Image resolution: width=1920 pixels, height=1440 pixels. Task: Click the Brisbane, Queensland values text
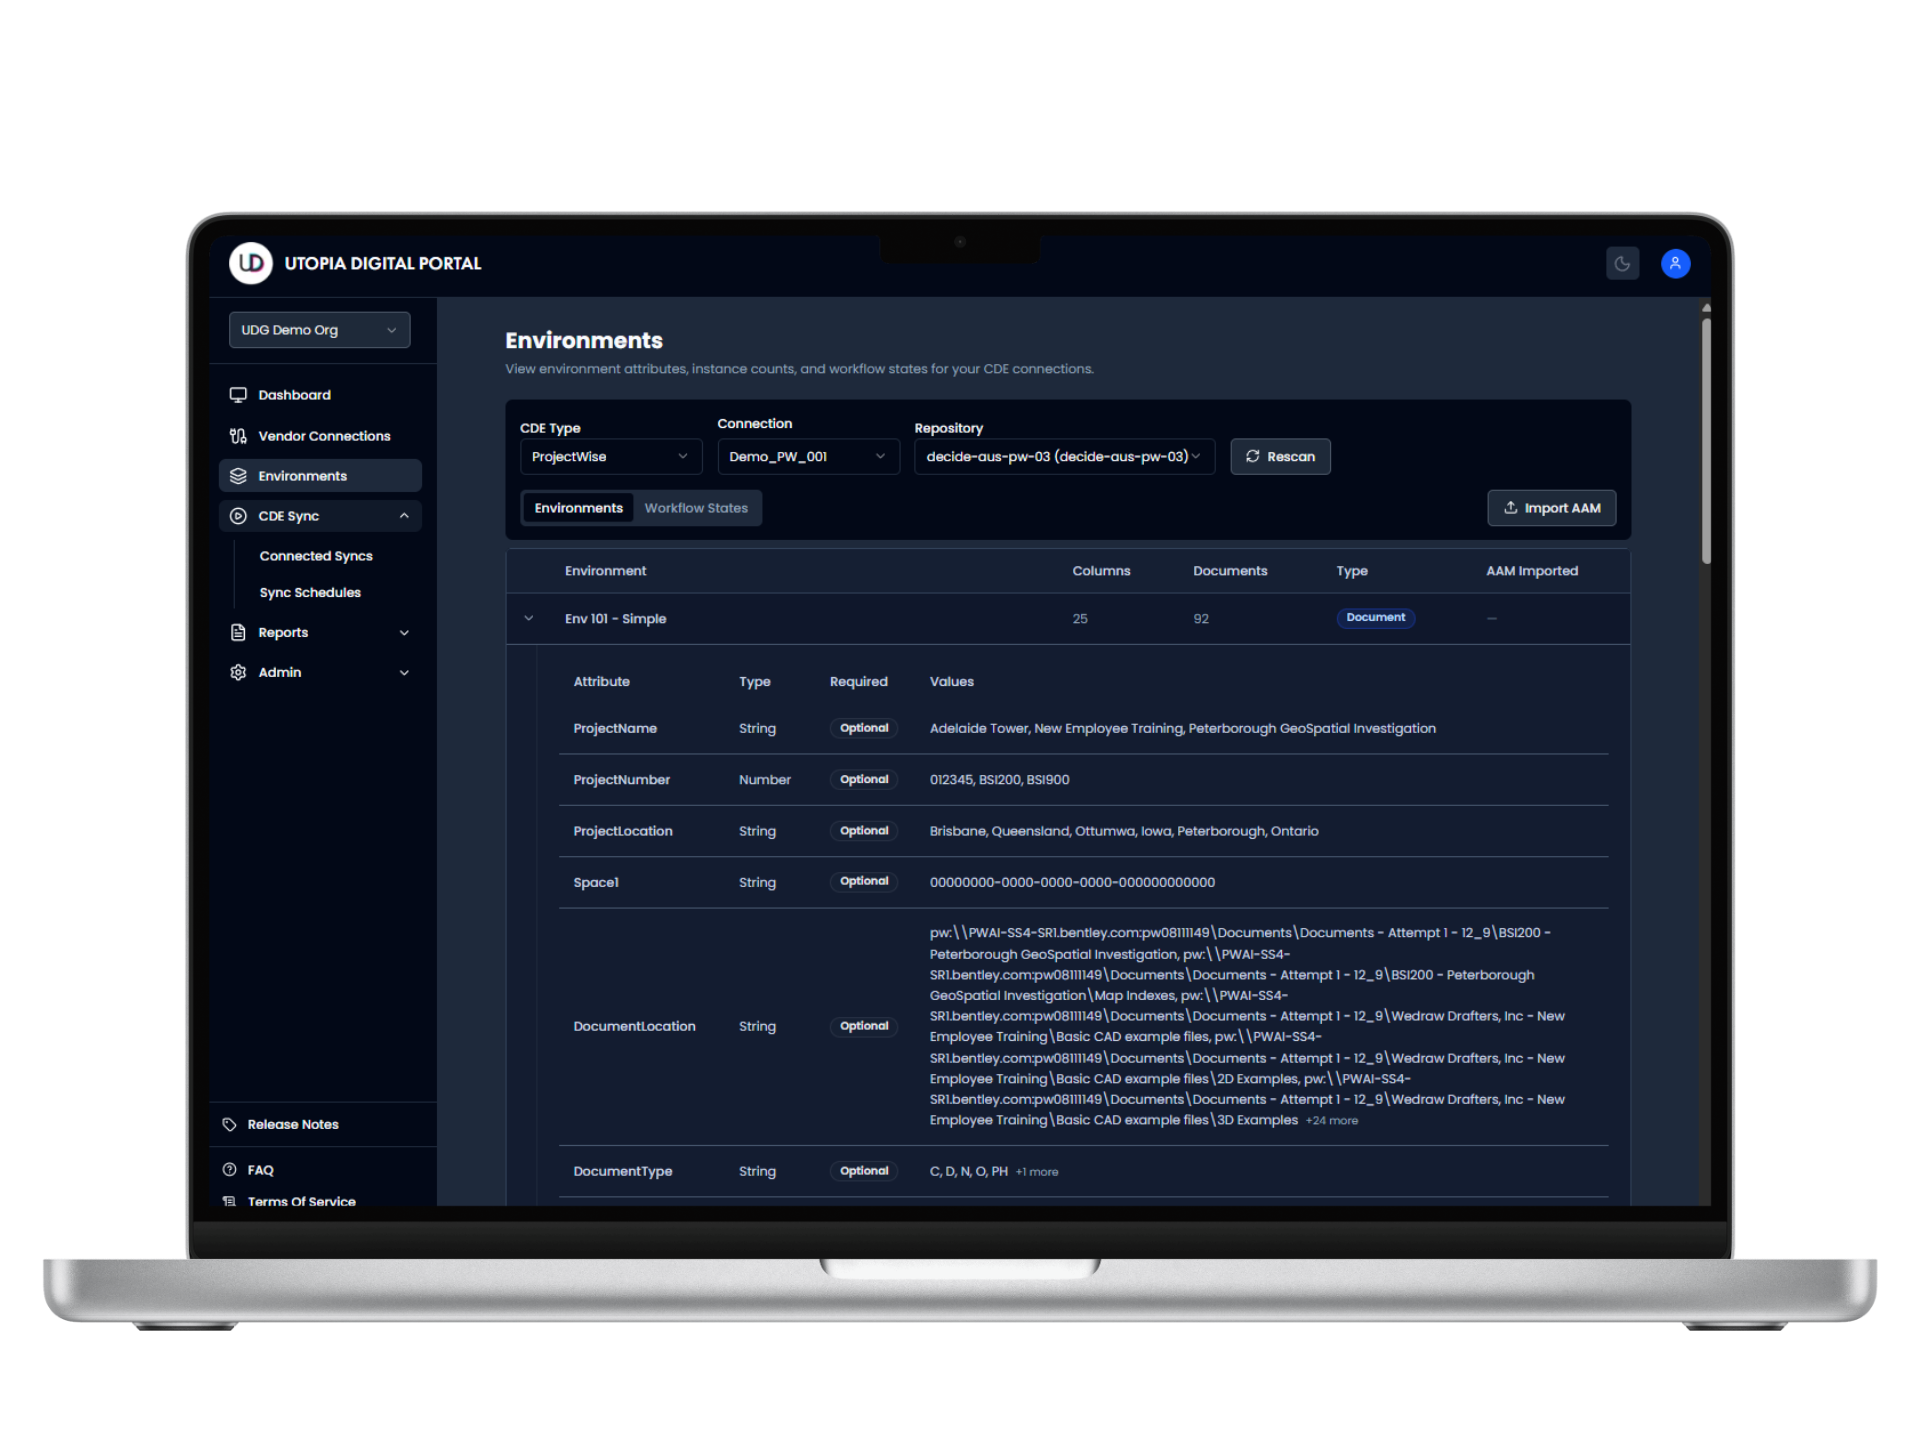click(x=1124, y=831)
